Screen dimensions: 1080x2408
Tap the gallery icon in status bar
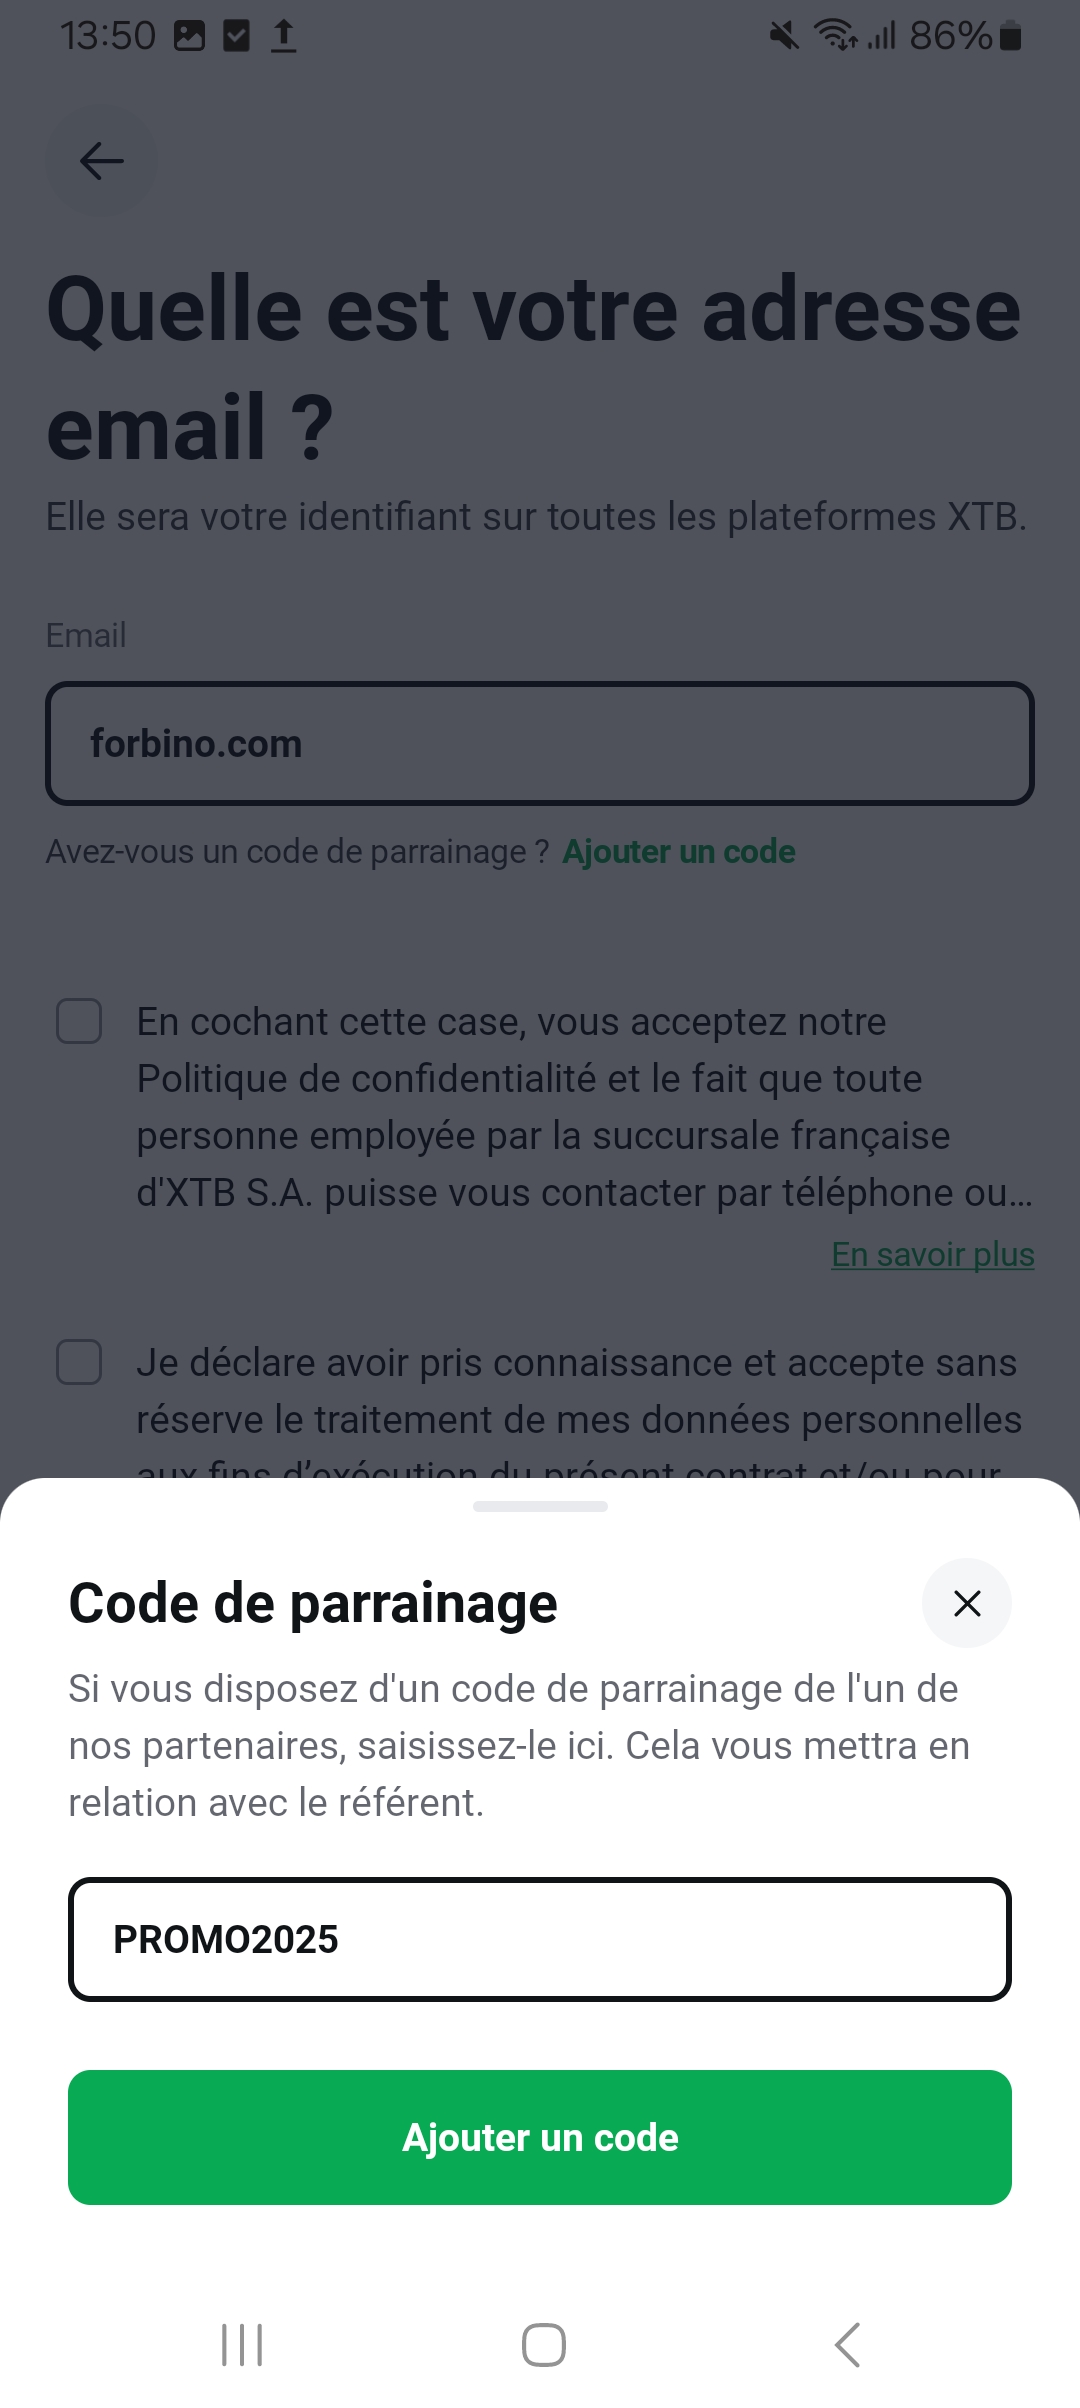189,37
